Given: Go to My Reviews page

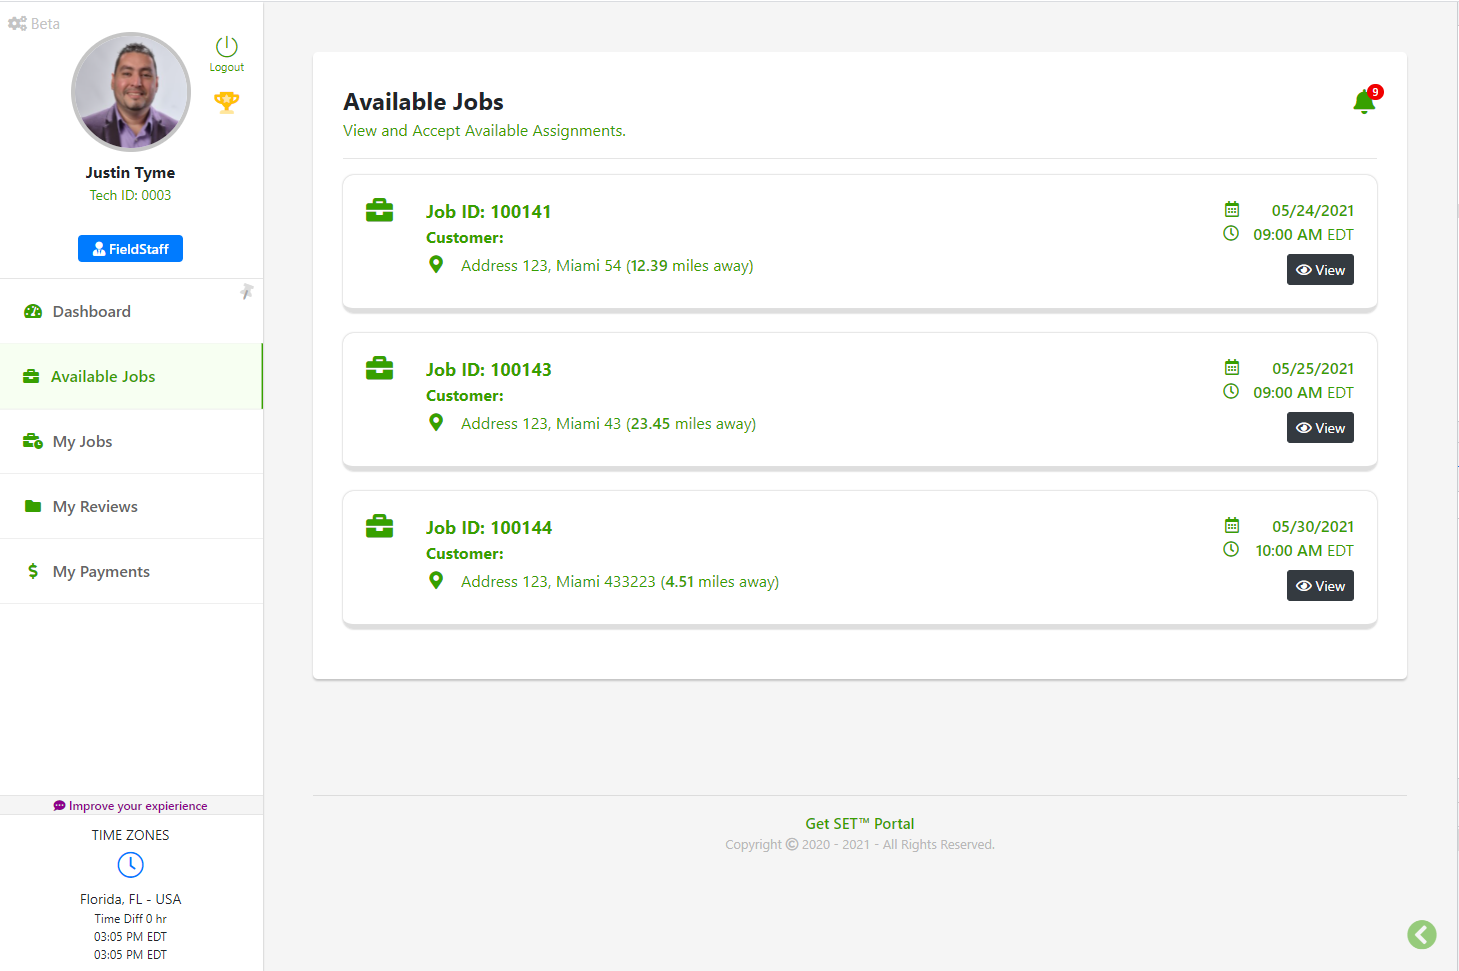Looking at the screenshot, I should click(95, 507).
